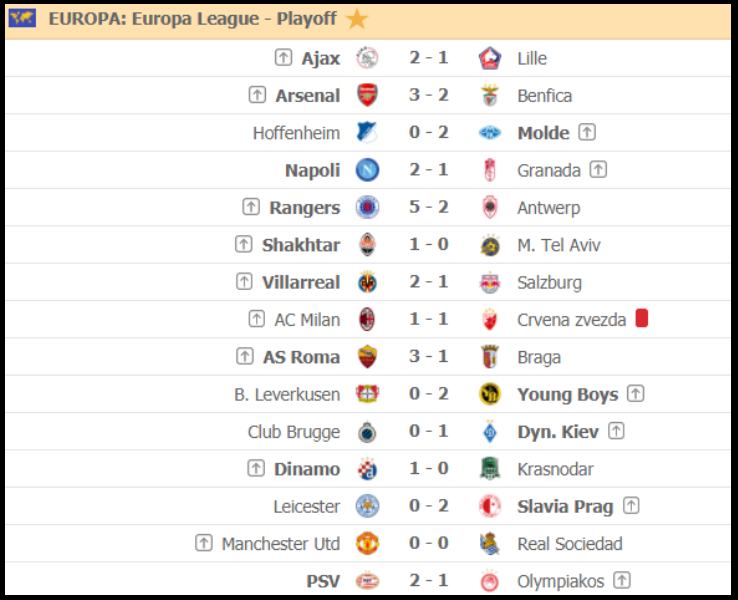Open the Europa League - Playoff header
Screen dimensions: 738x600
(194, 18)
